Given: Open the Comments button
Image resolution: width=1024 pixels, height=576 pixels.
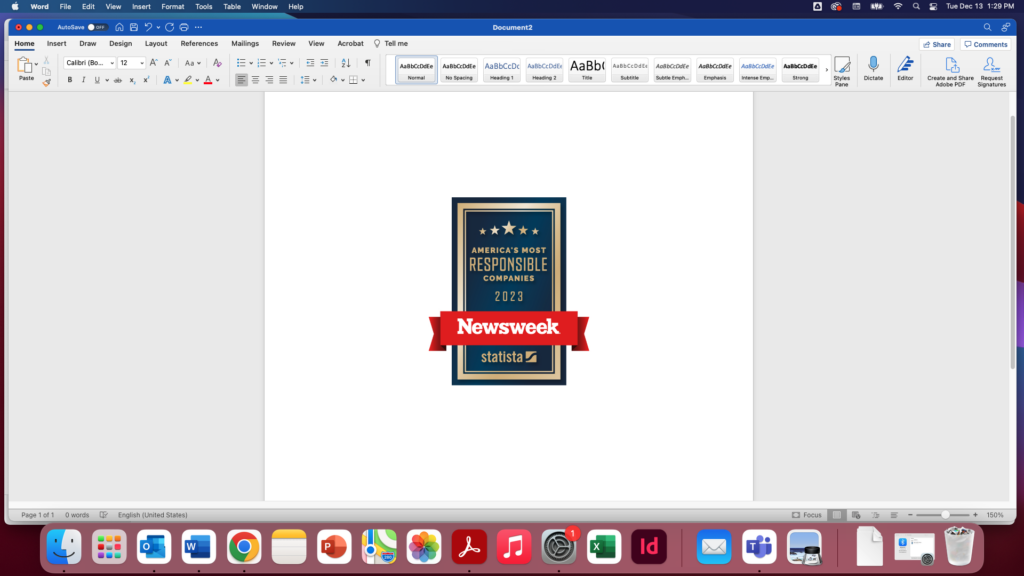Looking at the screenshot, I should pos(986,44).
